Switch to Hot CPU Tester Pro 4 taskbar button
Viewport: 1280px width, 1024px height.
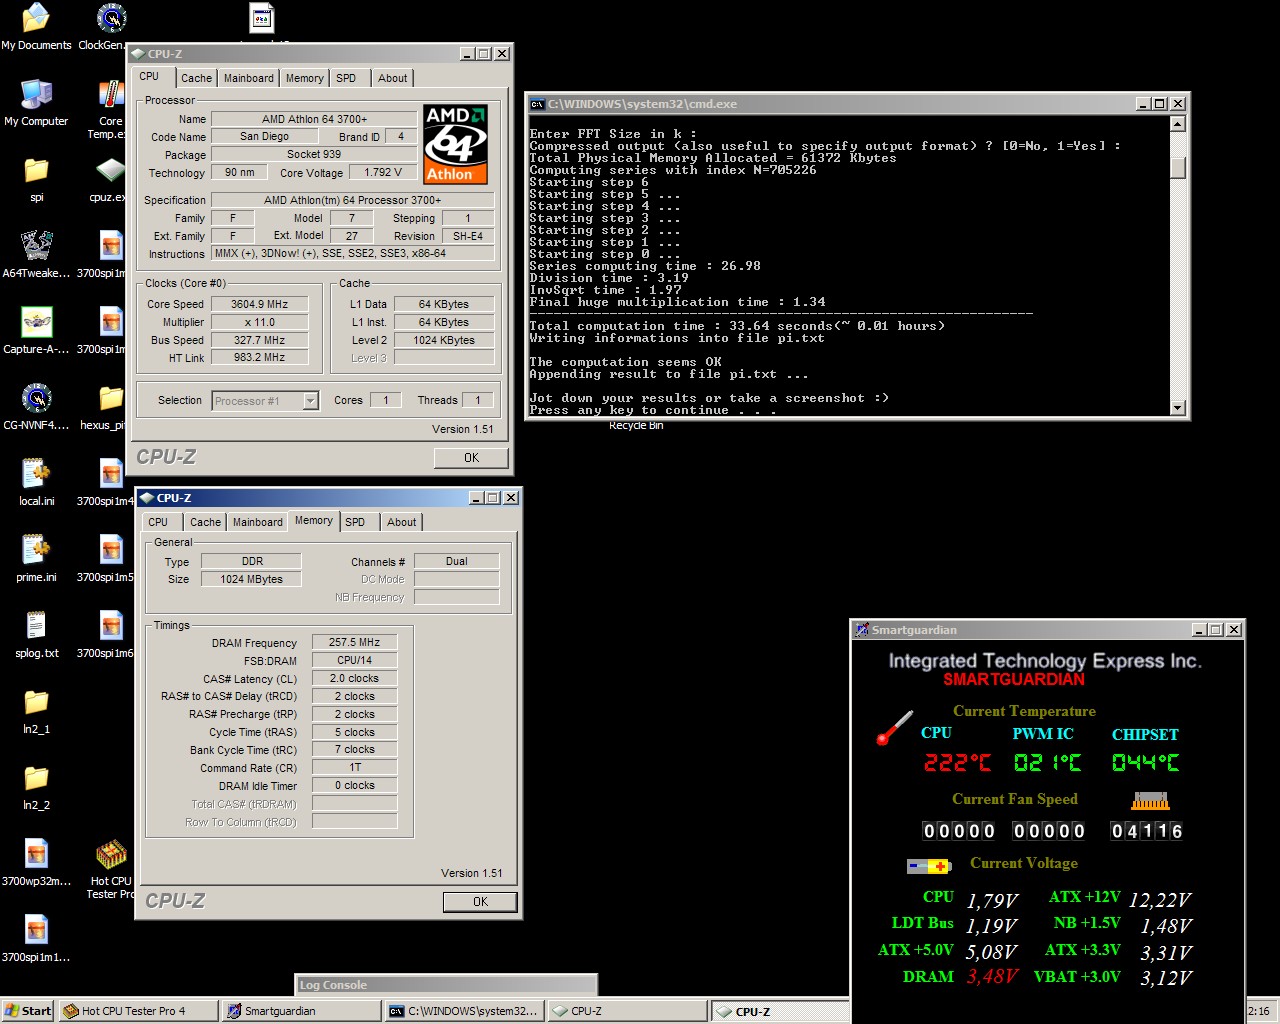click(138, 1011)
